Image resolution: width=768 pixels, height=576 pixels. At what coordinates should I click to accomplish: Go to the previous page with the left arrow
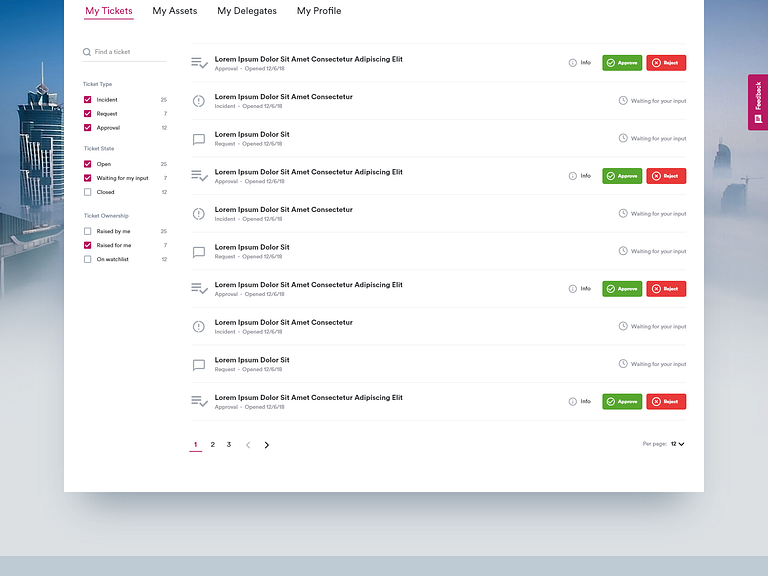click(248, 445)
